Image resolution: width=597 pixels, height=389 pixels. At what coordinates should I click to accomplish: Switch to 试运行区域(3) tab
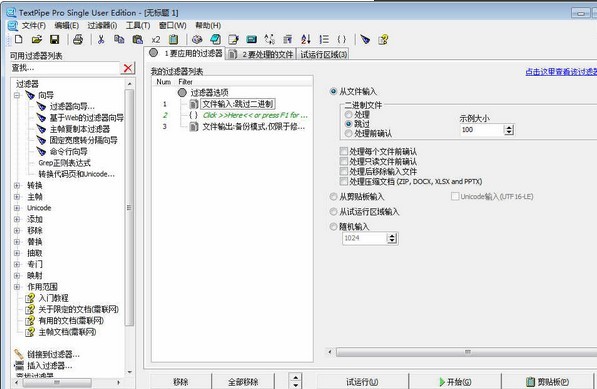(x=323, y=54)
